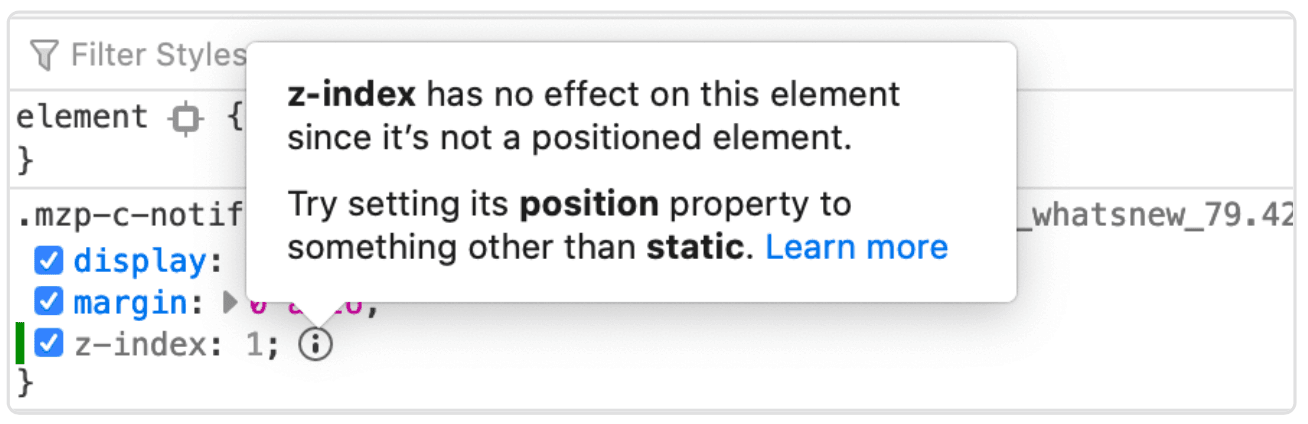Screen dimensions: 1308x424
Task: Uncheck the display property checkbox
Action: (49, 262)
